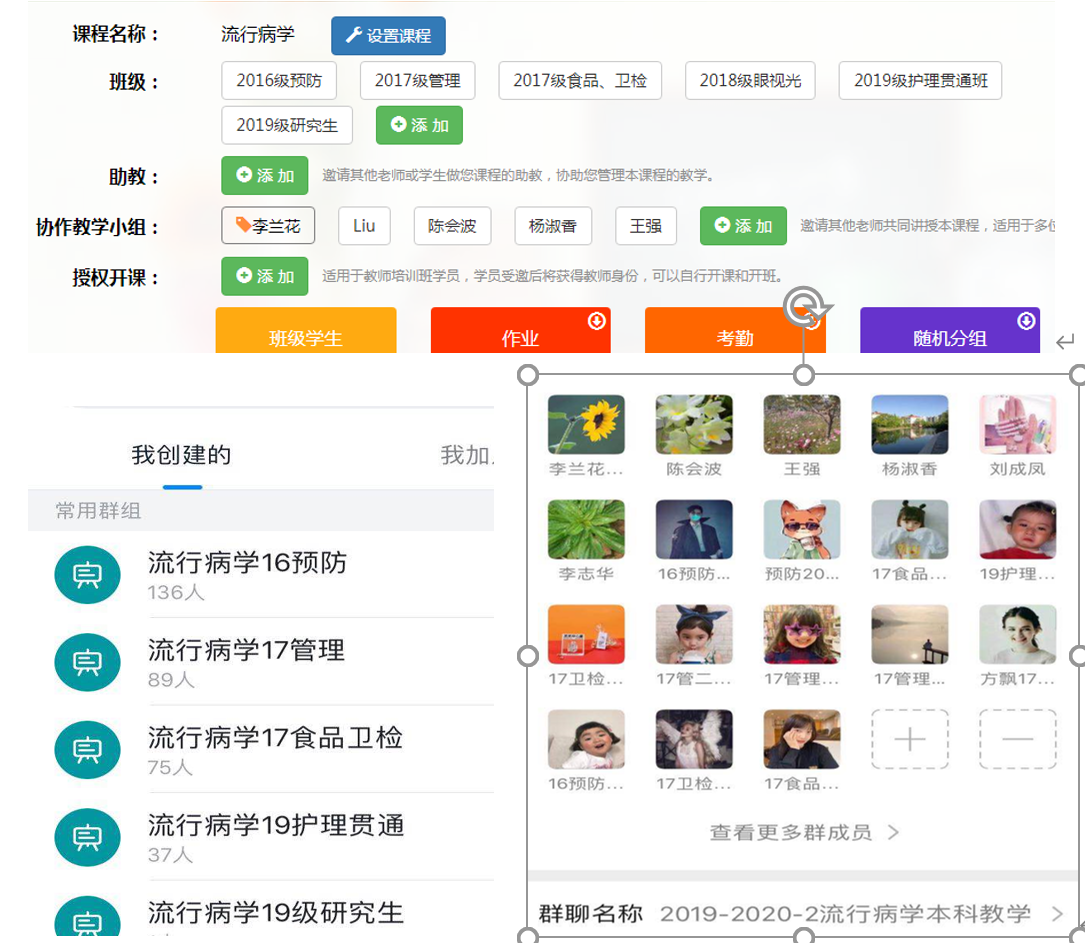Select the 2016级预防 class tag

(278, 81)
